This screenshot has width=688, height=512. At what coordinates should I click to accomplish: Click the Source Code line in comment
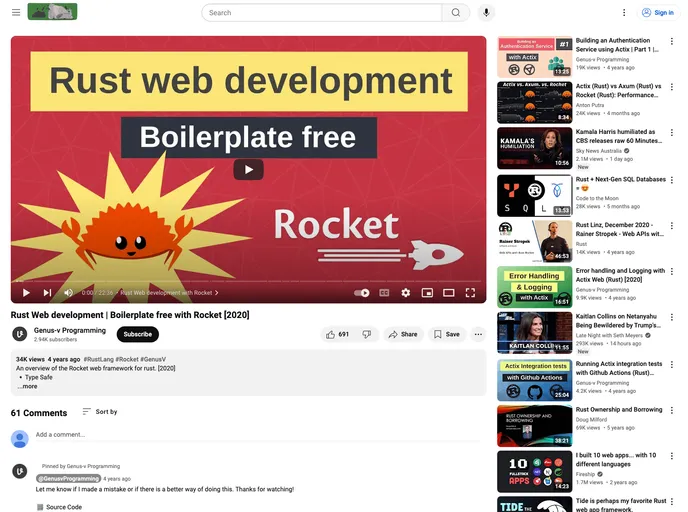click(x=59, y=507)
